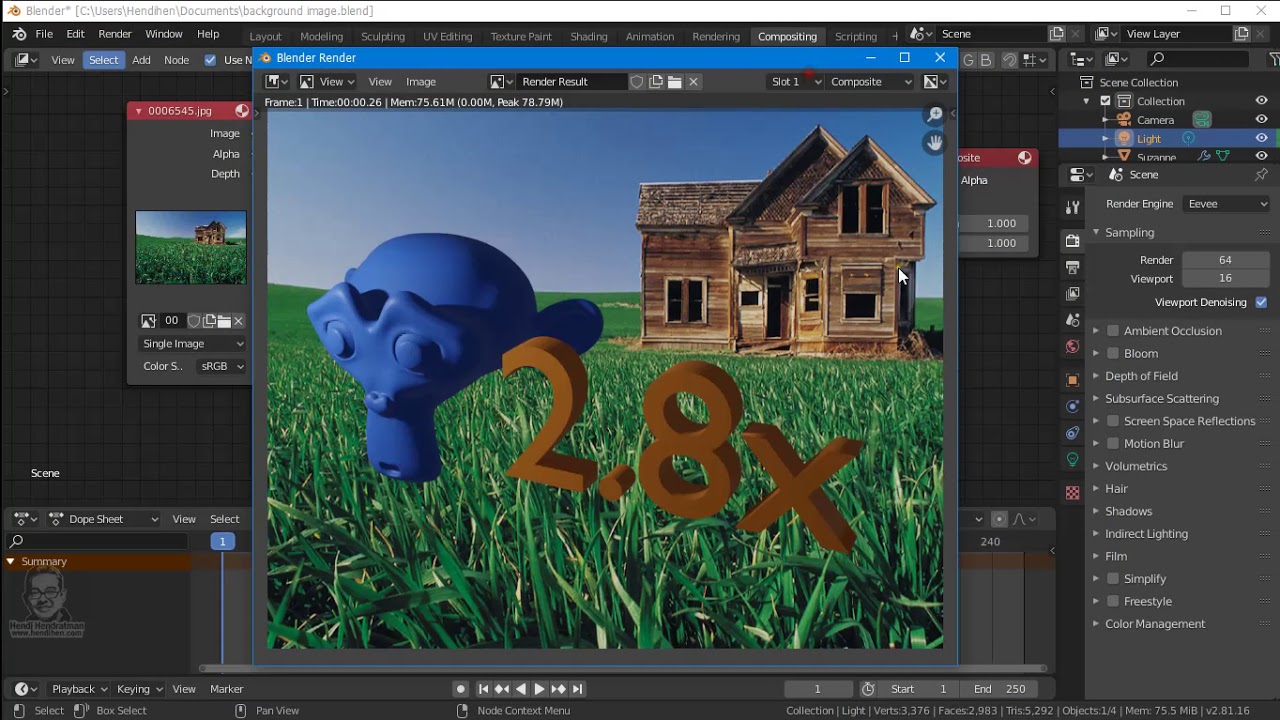Click the Light object icon in outliner

click(x=1123, y=138)
